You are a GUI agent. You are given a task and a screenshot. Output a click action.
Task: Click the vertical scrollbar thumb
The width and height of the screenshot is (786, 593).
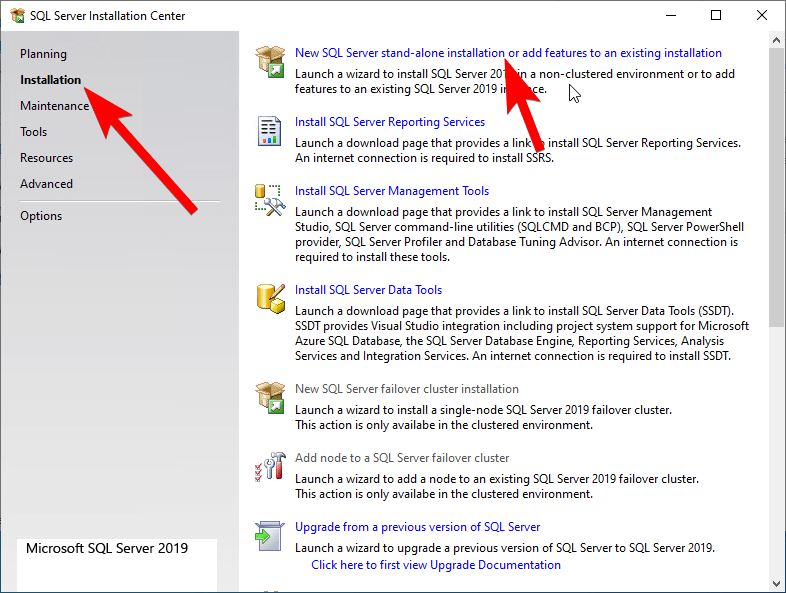pyautogui.click(x=776, y=188)
